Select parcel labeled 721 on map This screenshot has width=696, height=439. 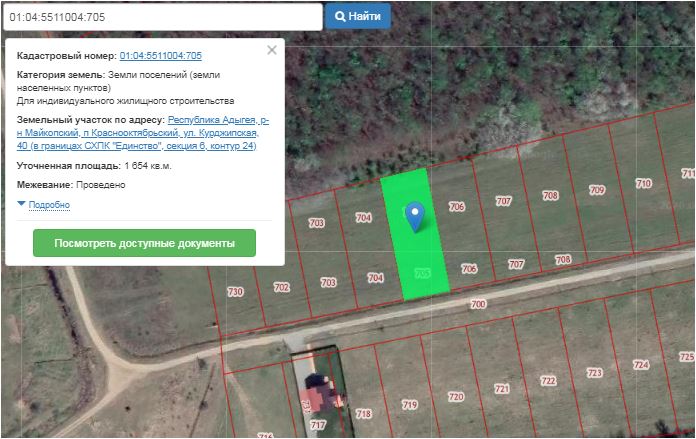tap(502, 389)
